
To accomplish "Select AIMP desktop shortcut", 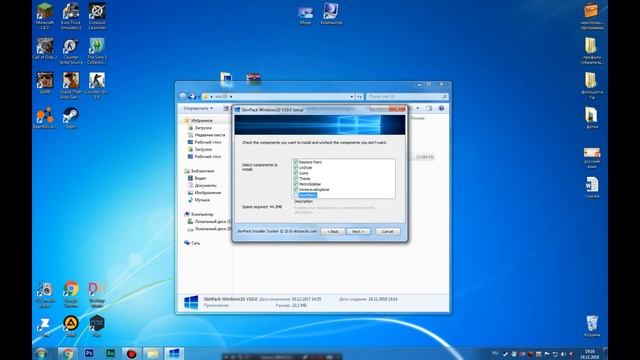I will click(x=71, y=326).
